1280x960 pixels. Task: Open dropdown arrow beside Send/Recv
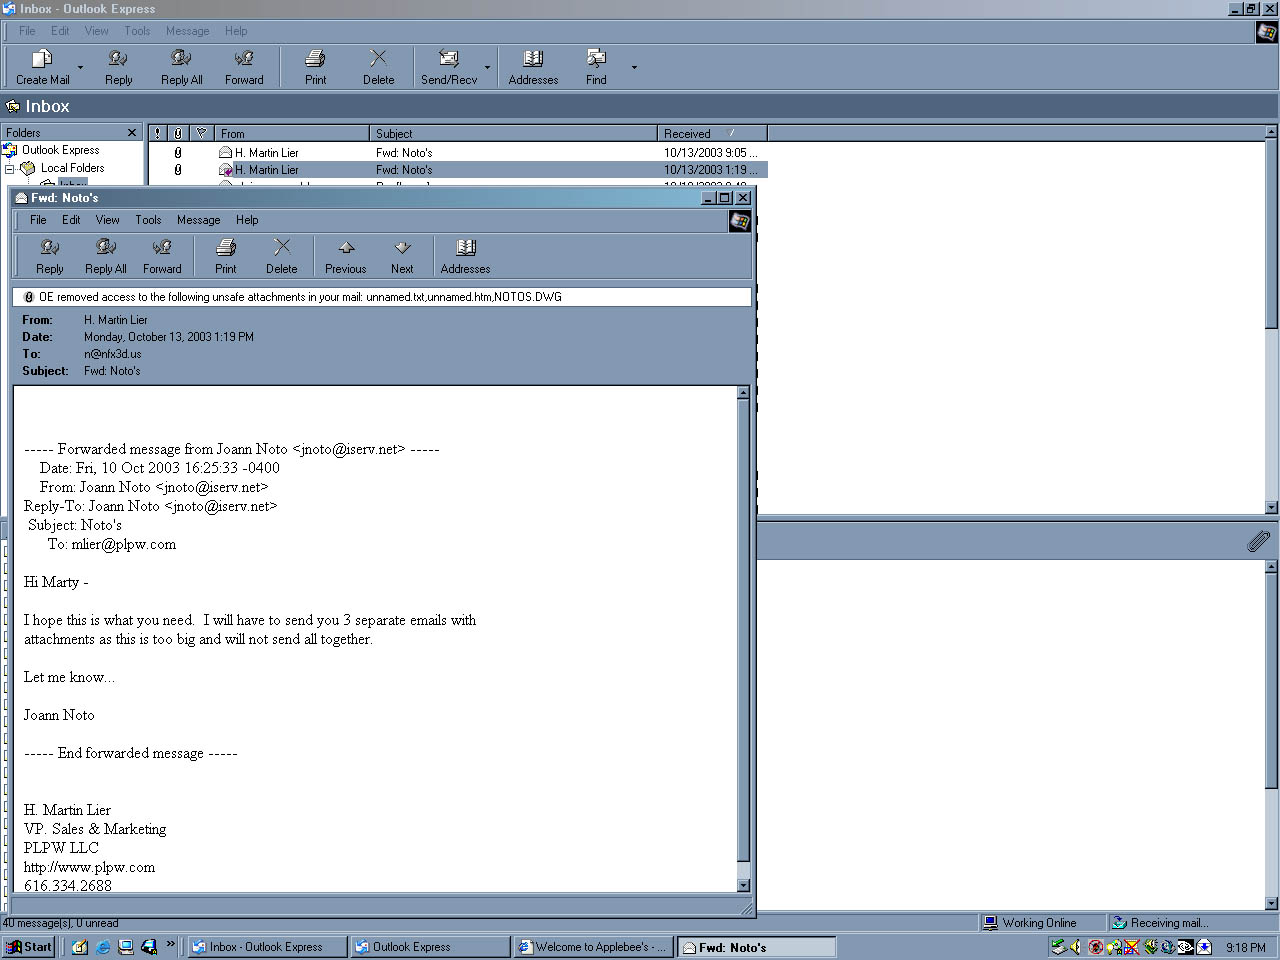click(488, 68)
